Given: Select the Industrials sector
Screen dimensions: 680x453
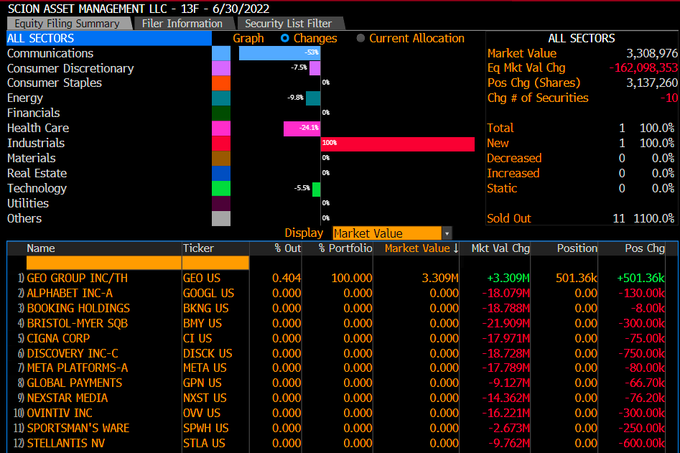Looking at the screenshot, I should coord(36,143).
